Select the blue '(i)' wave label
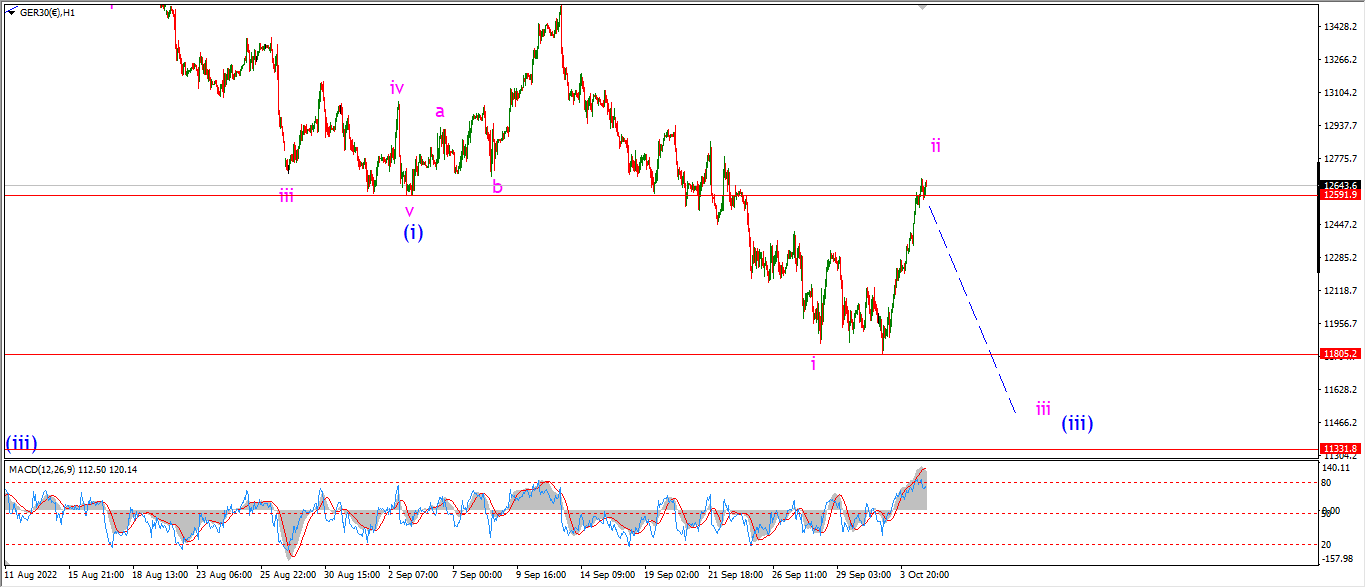Screen dimensions: 1366x588 point(413,232)
